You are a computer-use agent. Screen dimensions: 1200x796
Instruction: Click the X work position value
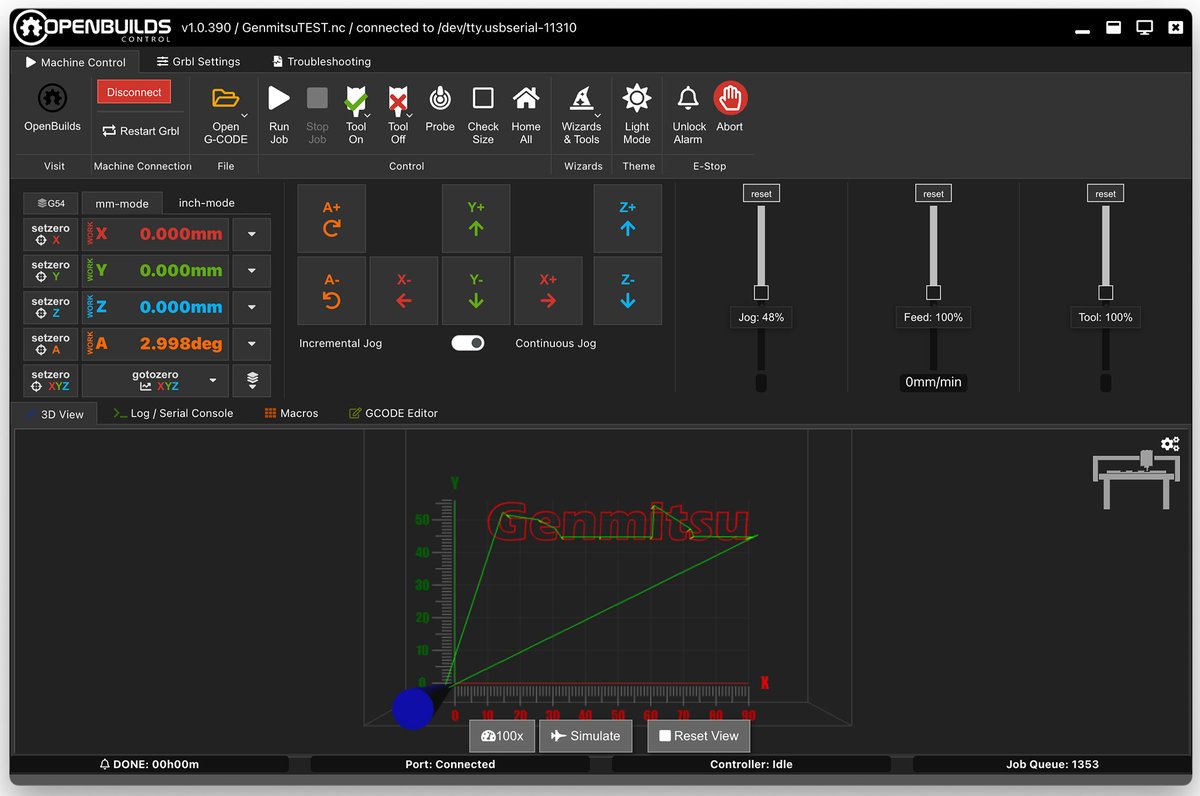pyautogui.click(x=181, y=235)
